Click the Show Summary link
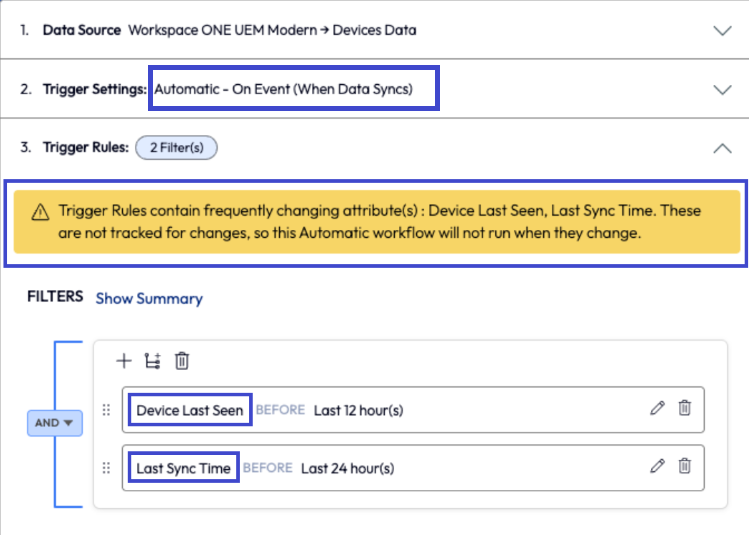Image resolution: width=749 pixels, height=535 pixels. point(149,299)
